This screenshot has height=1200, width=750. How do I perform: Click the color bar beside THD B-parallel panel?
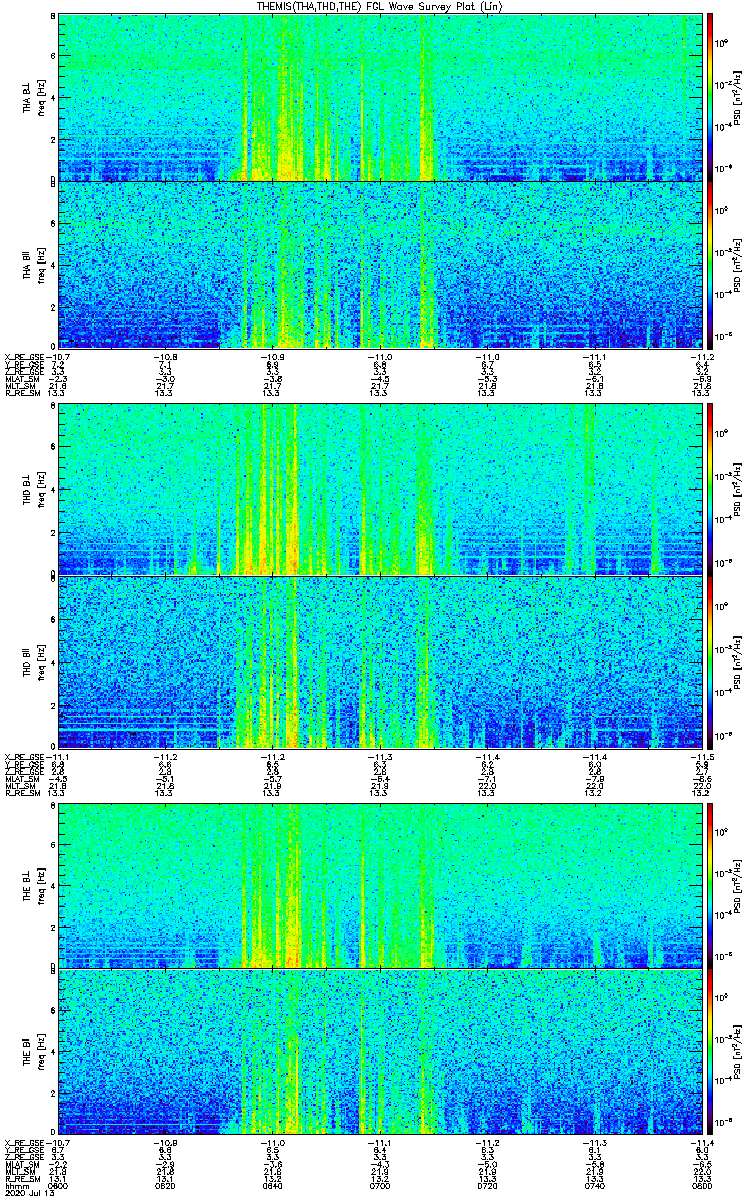pyautogui.click(x=710, y=662)
